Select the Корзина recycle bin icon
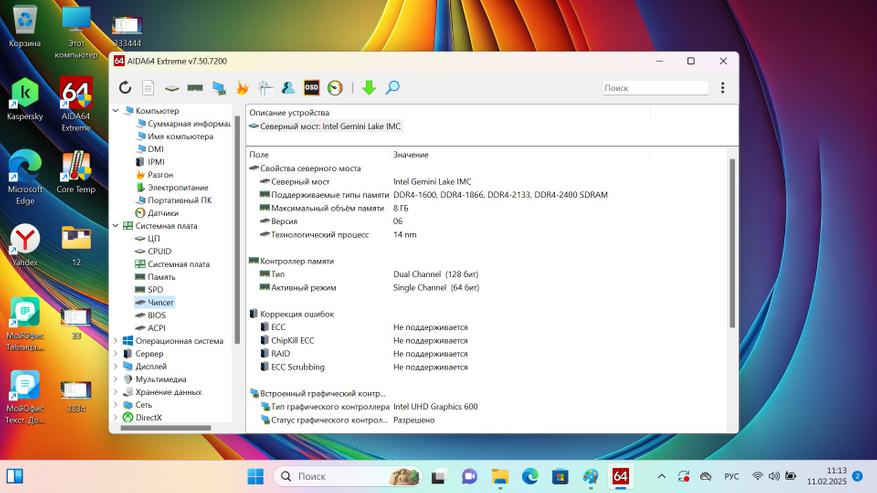 (x=25, y=26)
